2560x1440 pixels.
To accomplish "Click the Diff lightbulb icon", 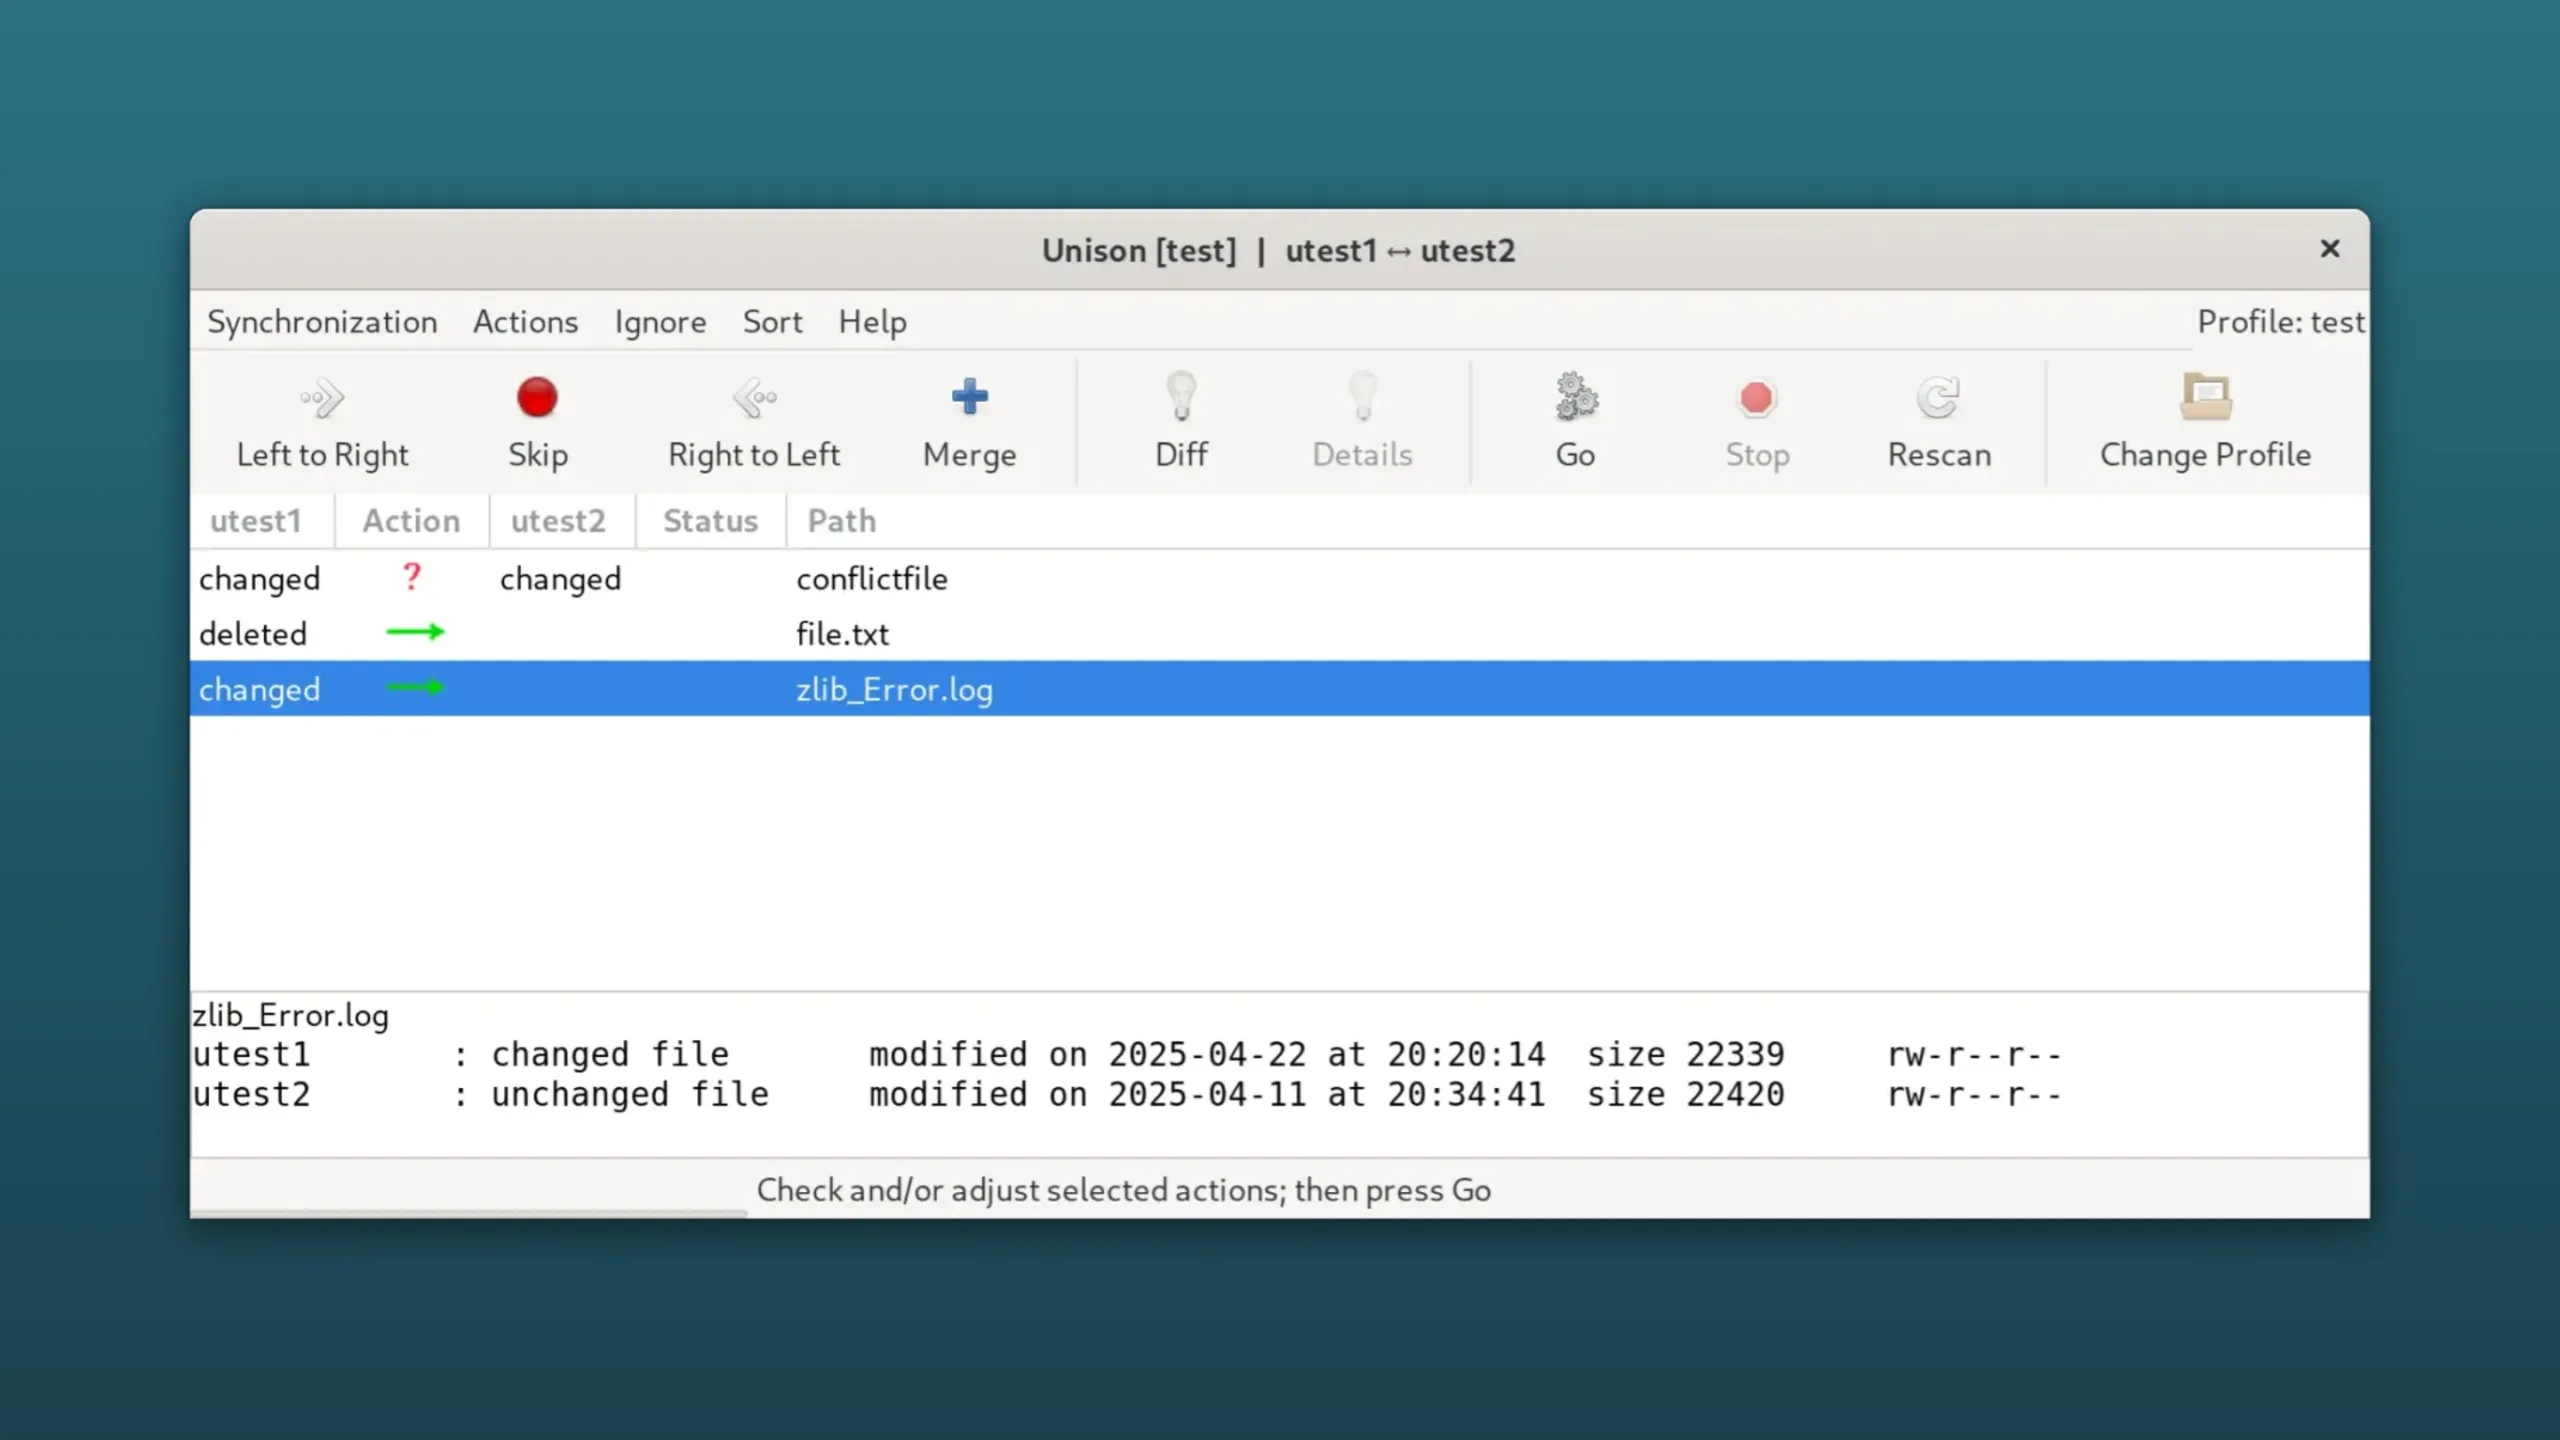I will 1181,396.
